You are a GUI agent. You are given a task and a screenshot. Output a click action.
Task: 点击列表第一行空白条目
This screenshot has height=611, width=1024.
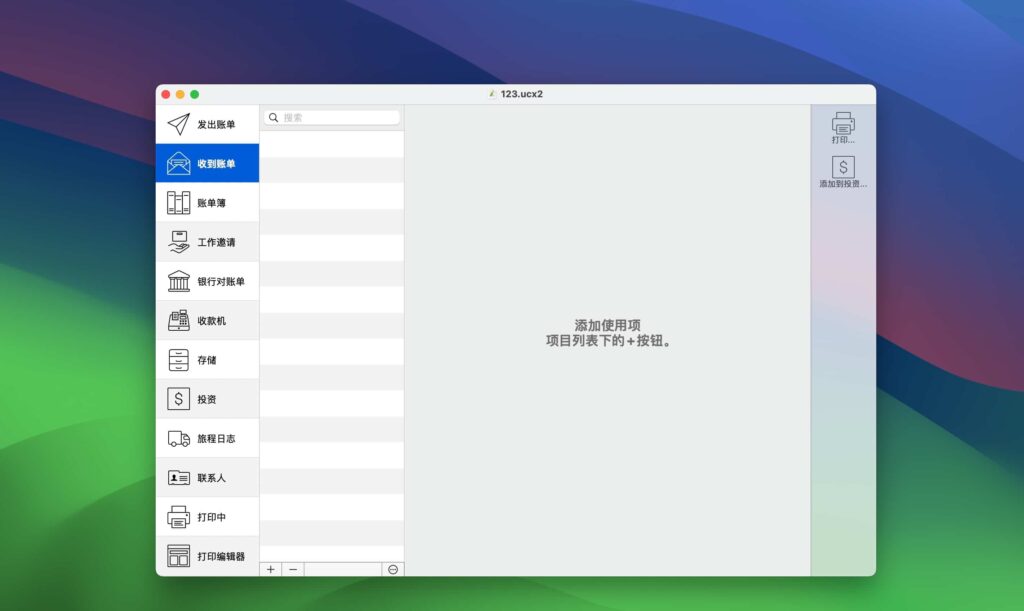[332, 143]
